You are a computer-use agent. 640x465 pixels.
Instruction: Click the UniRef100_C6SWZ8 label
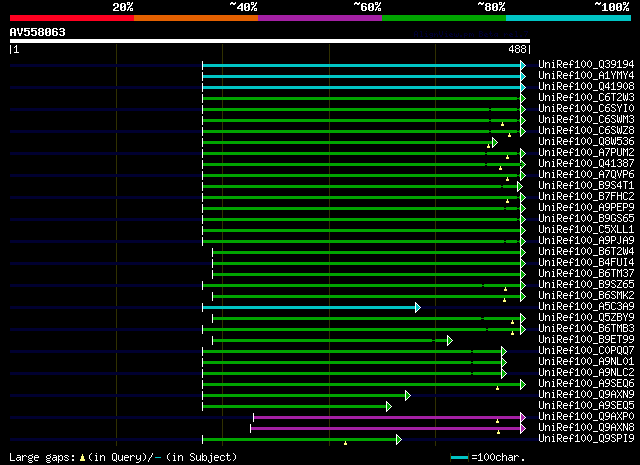[586, 131]
